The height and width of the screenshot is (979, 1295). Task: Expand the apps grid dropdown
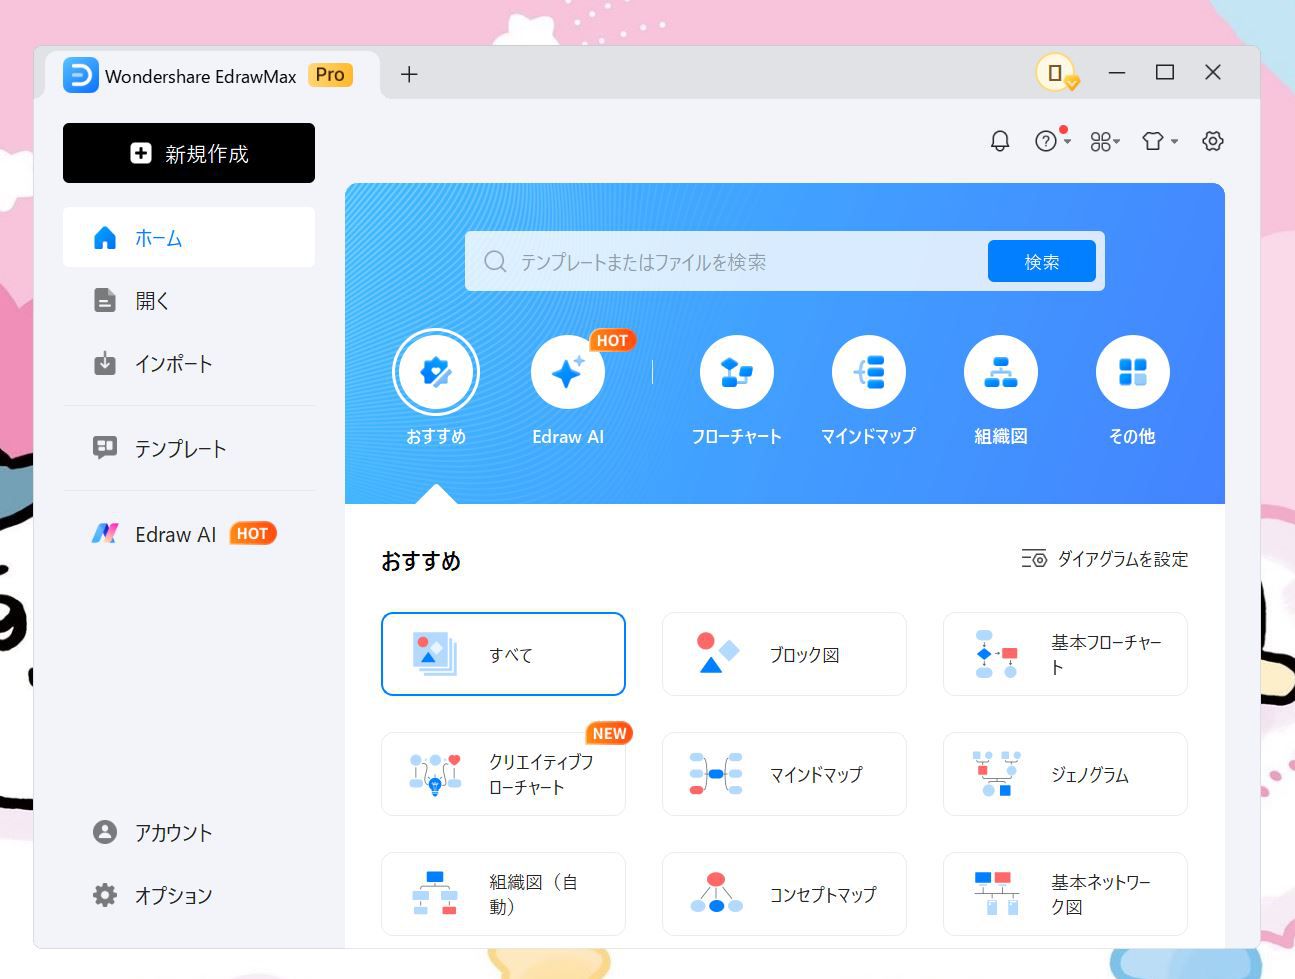point(1105,142)
